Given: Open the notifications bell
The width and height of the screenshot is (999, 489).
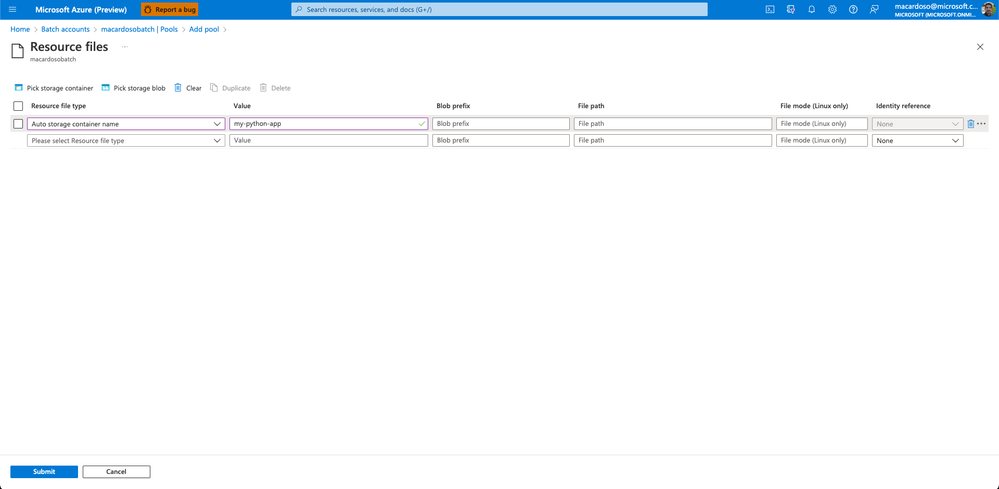Looking at the screenshot, I should [812, 10].
